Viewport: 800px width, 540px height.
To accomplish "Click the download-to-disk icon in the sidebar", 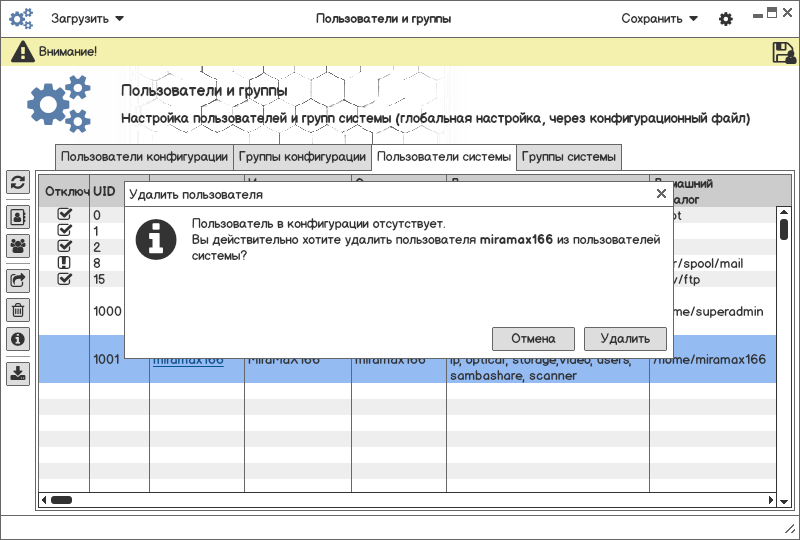I will (x=18, y=373).
